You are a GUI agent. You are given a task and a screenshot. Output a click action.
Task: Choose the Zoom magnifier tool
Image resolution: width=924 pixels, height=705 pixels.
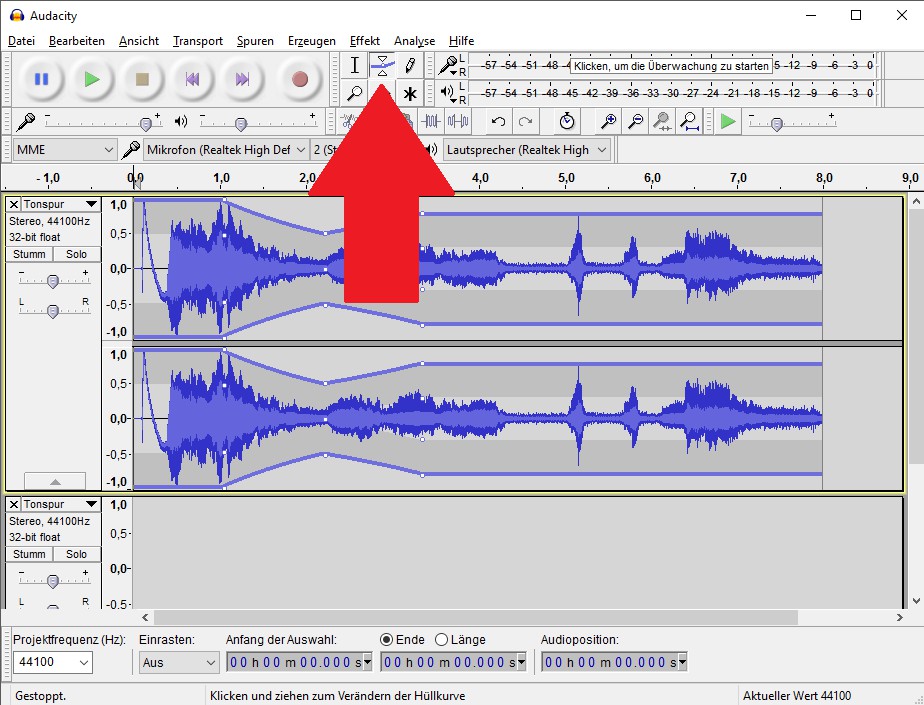[x=354, y=94]
